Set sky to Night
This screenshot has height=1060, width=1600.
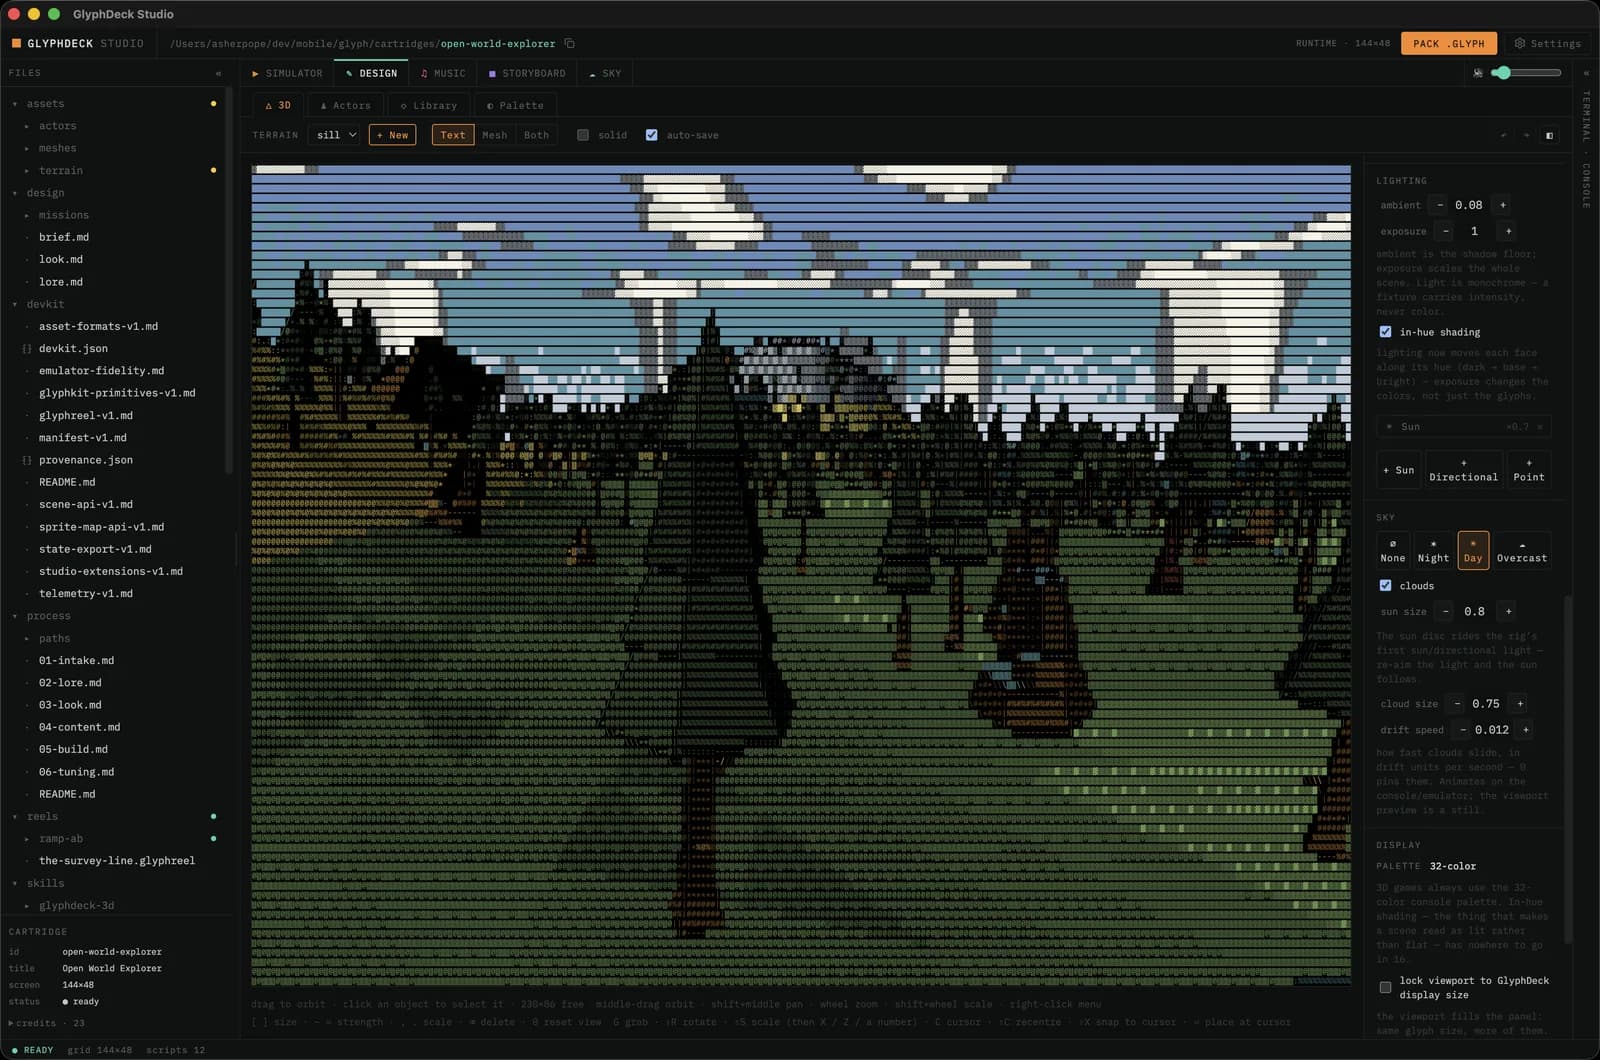[x=1433, y=550]
